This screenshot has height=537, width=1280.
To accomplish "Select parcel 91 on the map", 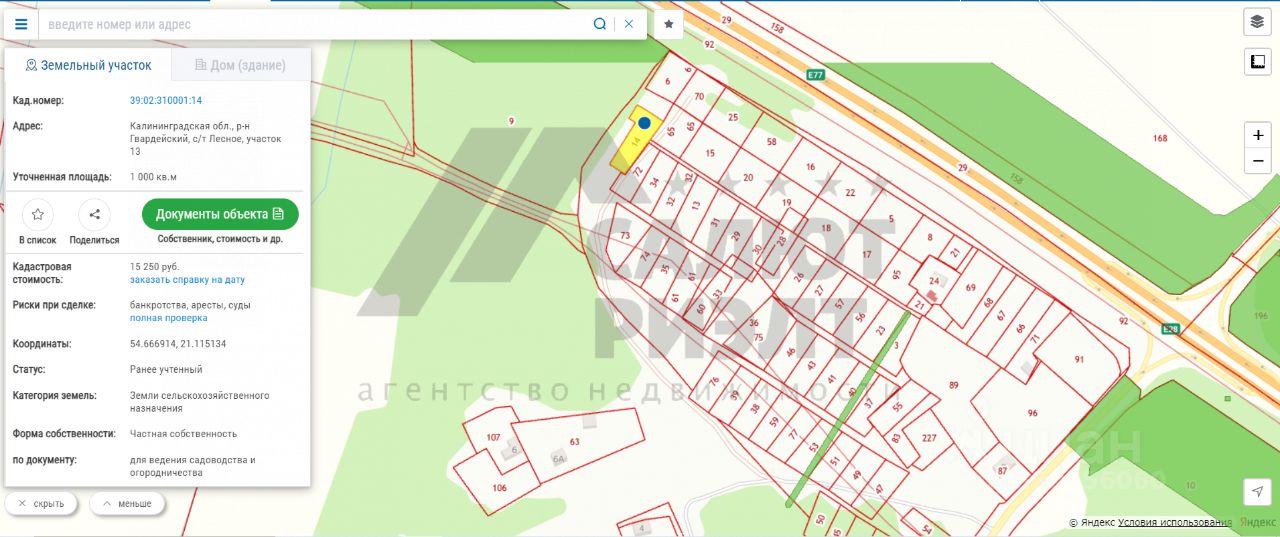I will tap(1079, 359).
